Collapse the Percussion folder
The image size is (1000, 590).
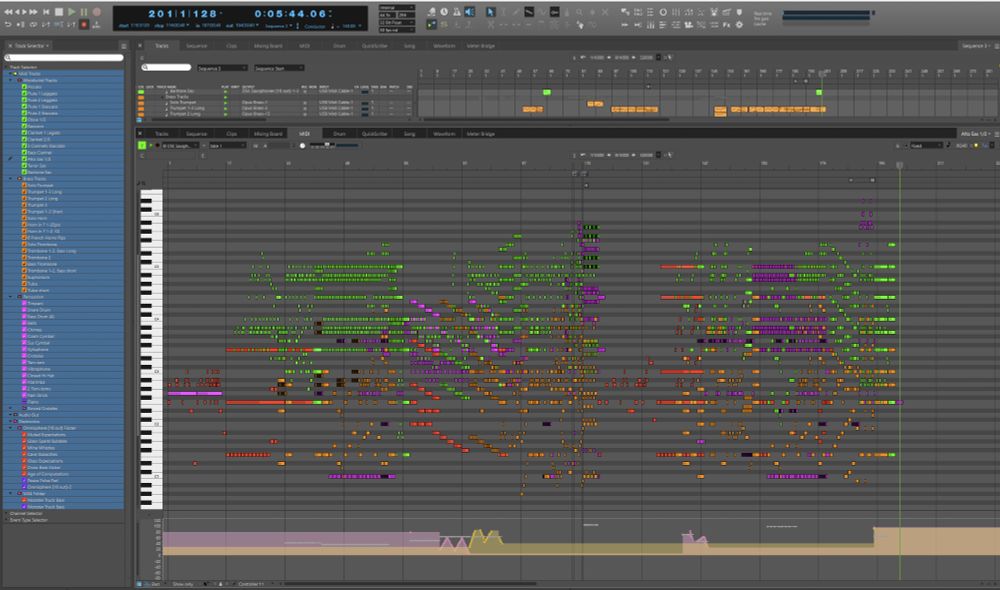[x=11, y=297]
